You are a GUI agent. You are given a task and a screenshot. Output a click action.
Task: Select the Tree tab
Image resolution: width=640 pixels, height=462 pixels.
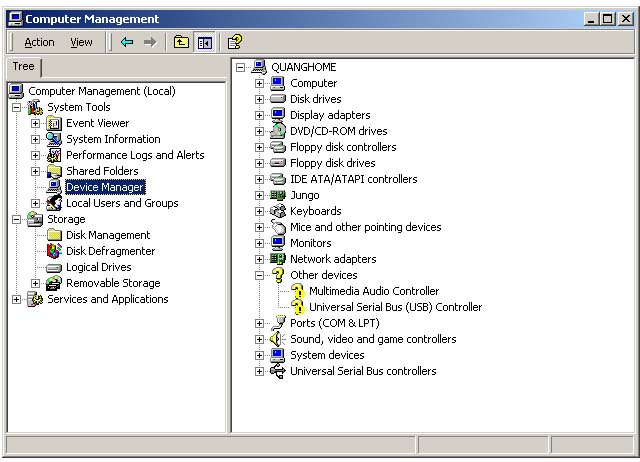(23, 66)
